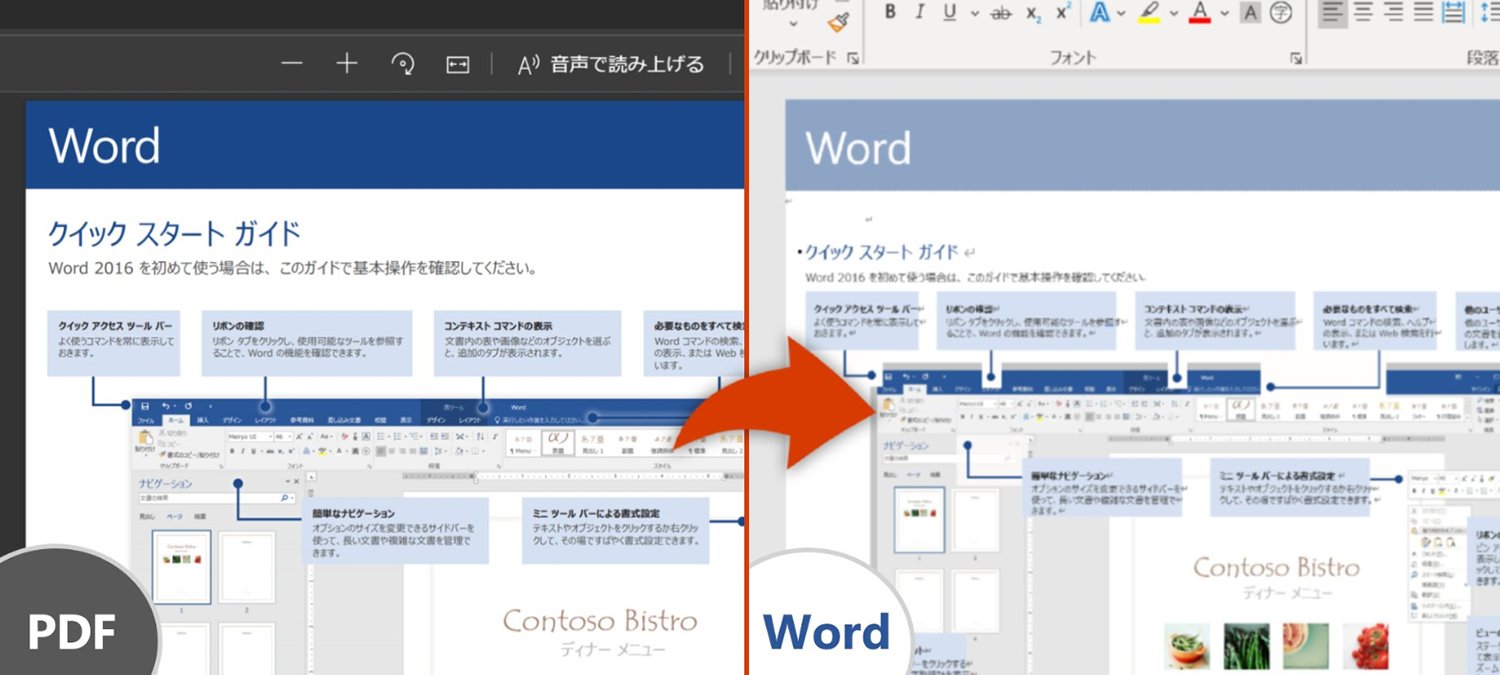Viewport: 1500px width, 675px height.
Task: Open the highlight color dropdown arrow
Action: coord(1172,13)
